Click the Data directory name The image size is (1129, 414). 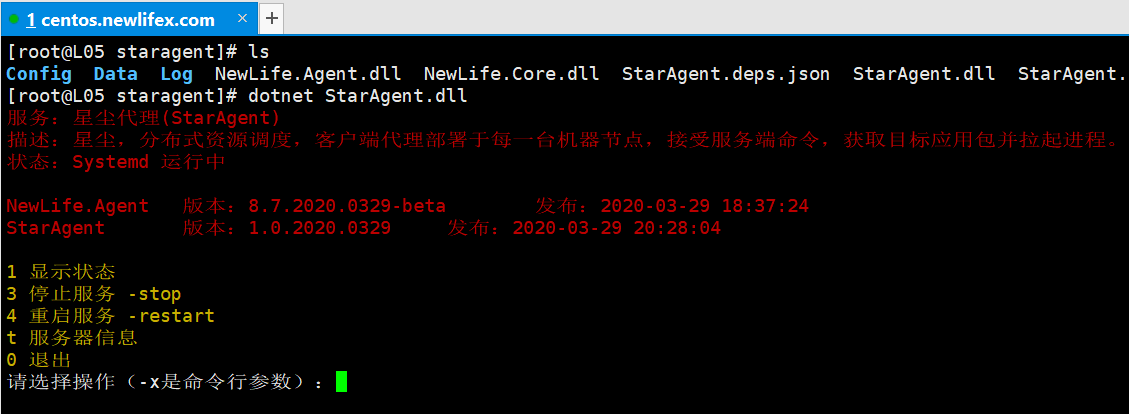115,73
